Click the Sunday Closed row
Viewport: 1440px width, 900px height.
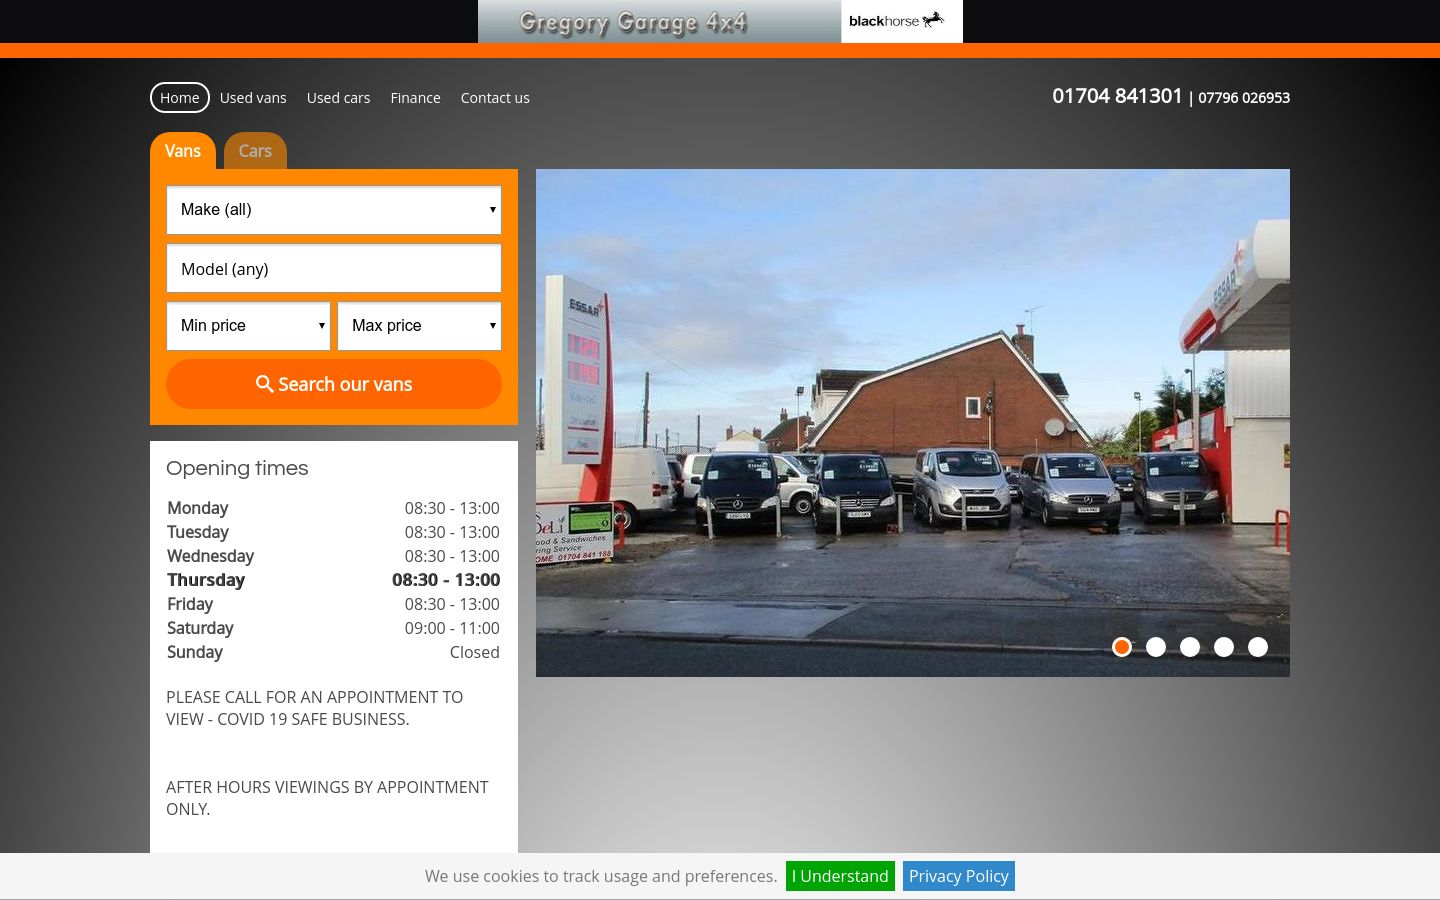(x=334, y=652)
